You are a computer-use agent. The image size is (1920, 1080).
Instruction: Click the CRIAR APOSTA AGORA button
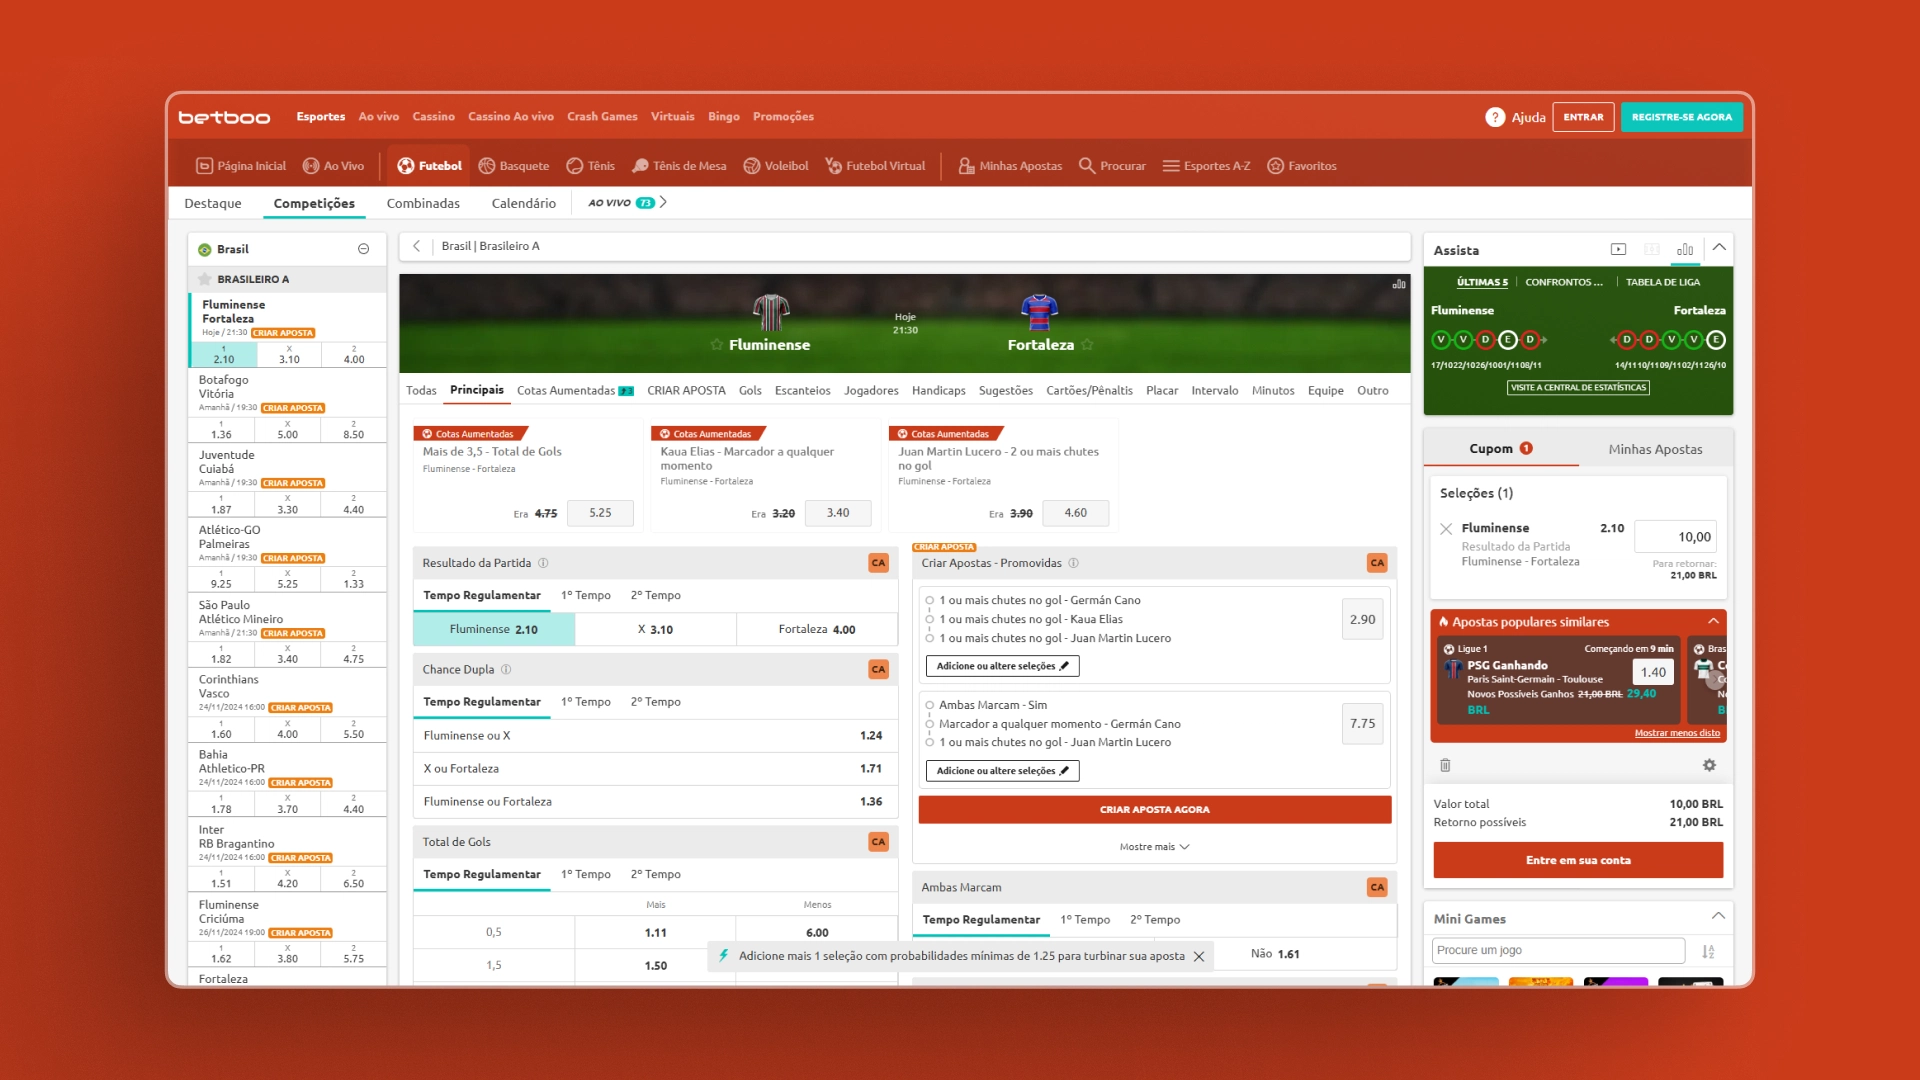coord(1154,810)
